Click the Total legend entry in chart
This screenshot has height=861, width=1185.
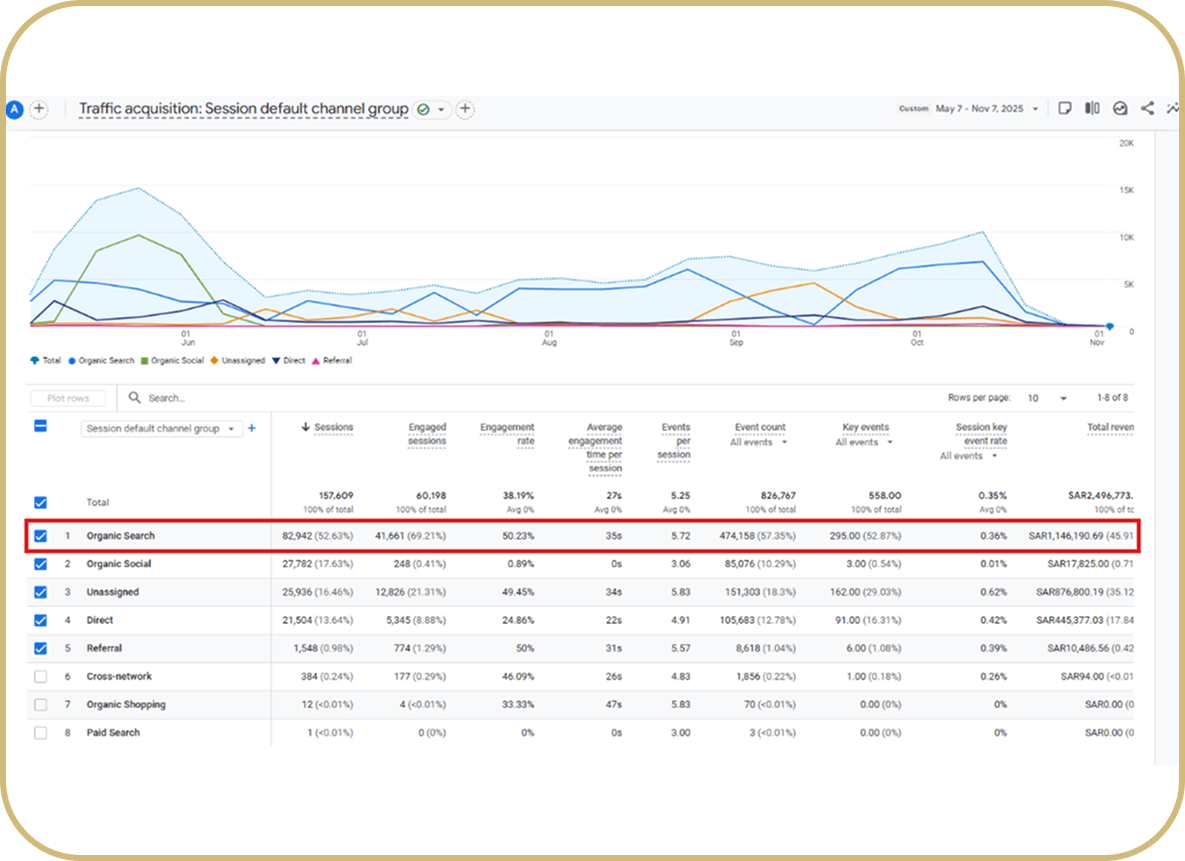[x=45, y=361]
